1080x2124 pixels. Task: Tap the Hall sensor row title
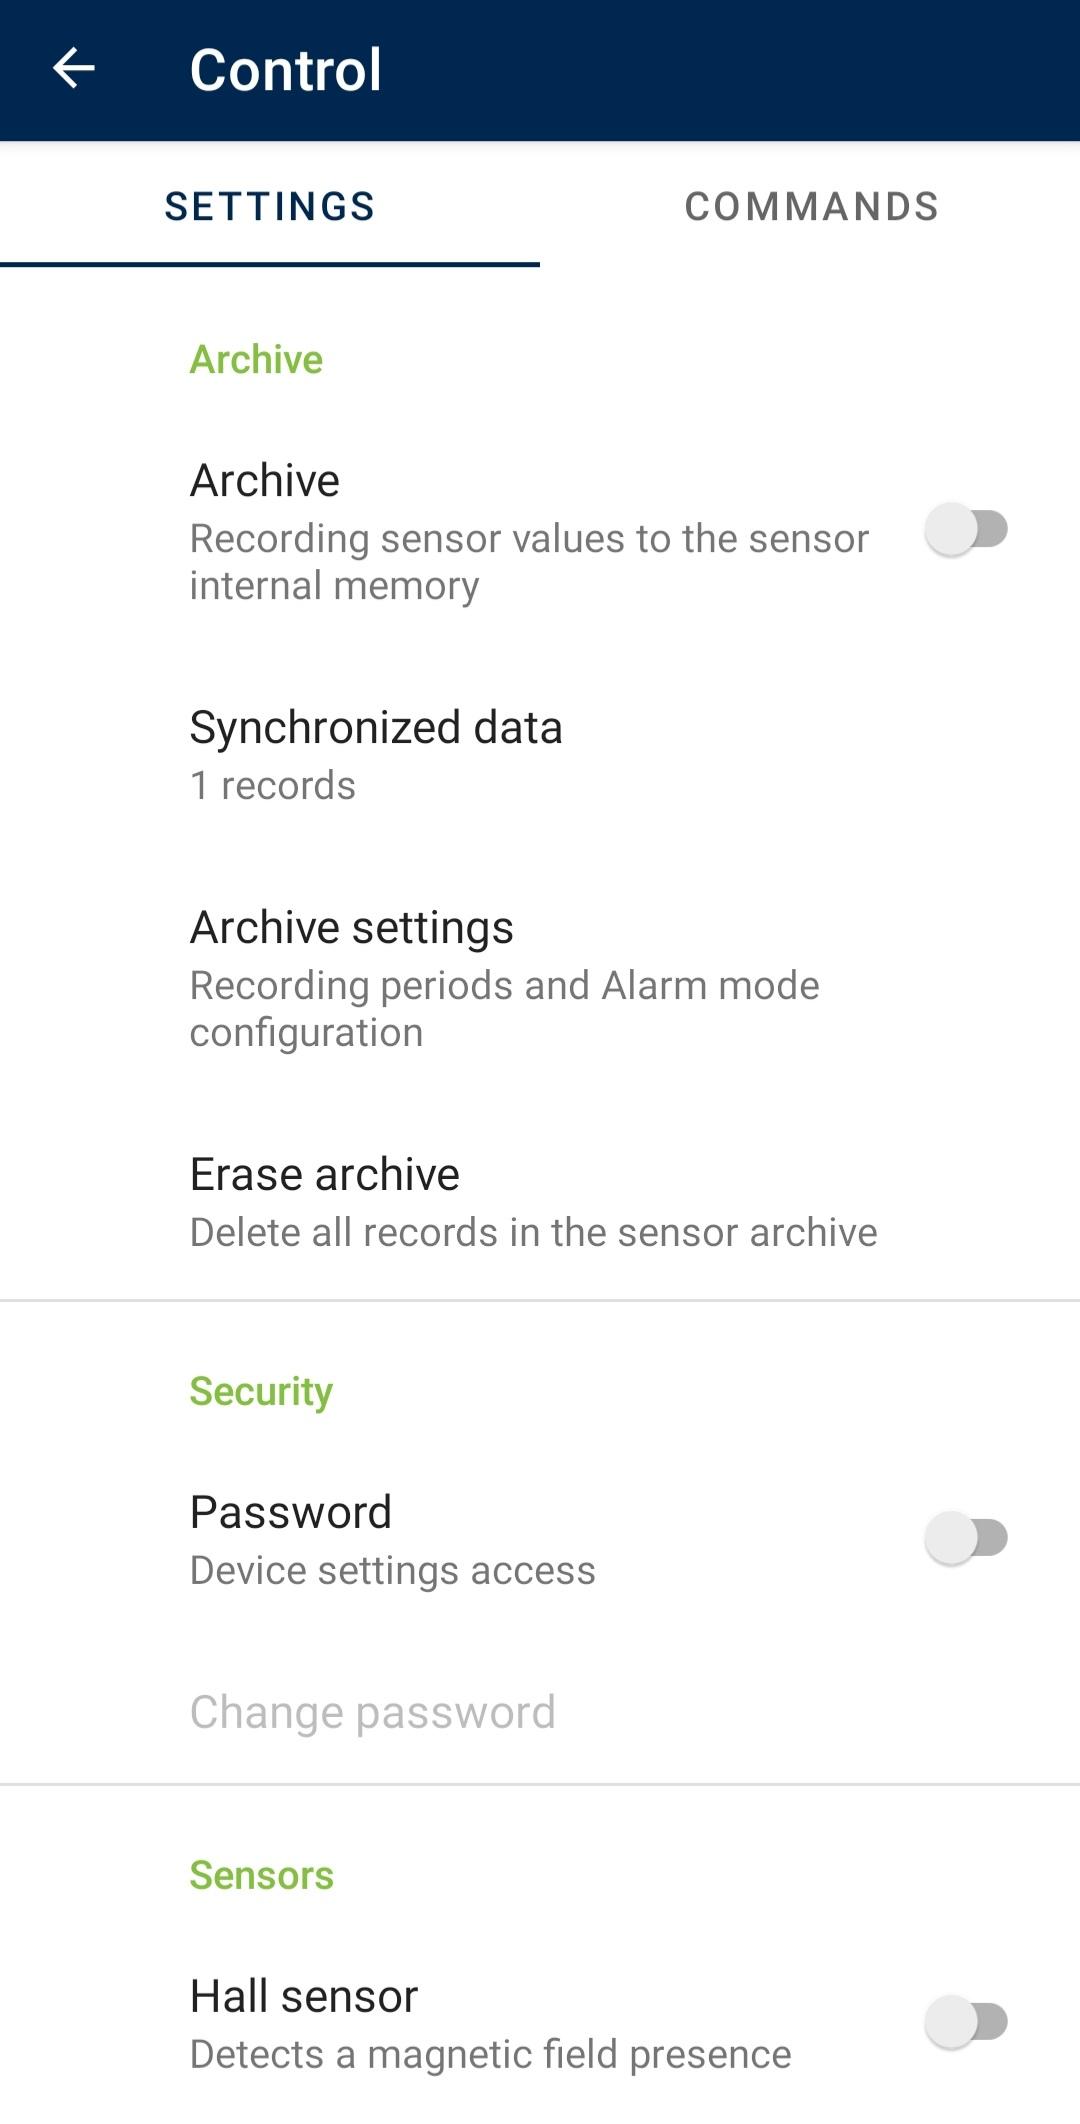tap(304, 1997)
